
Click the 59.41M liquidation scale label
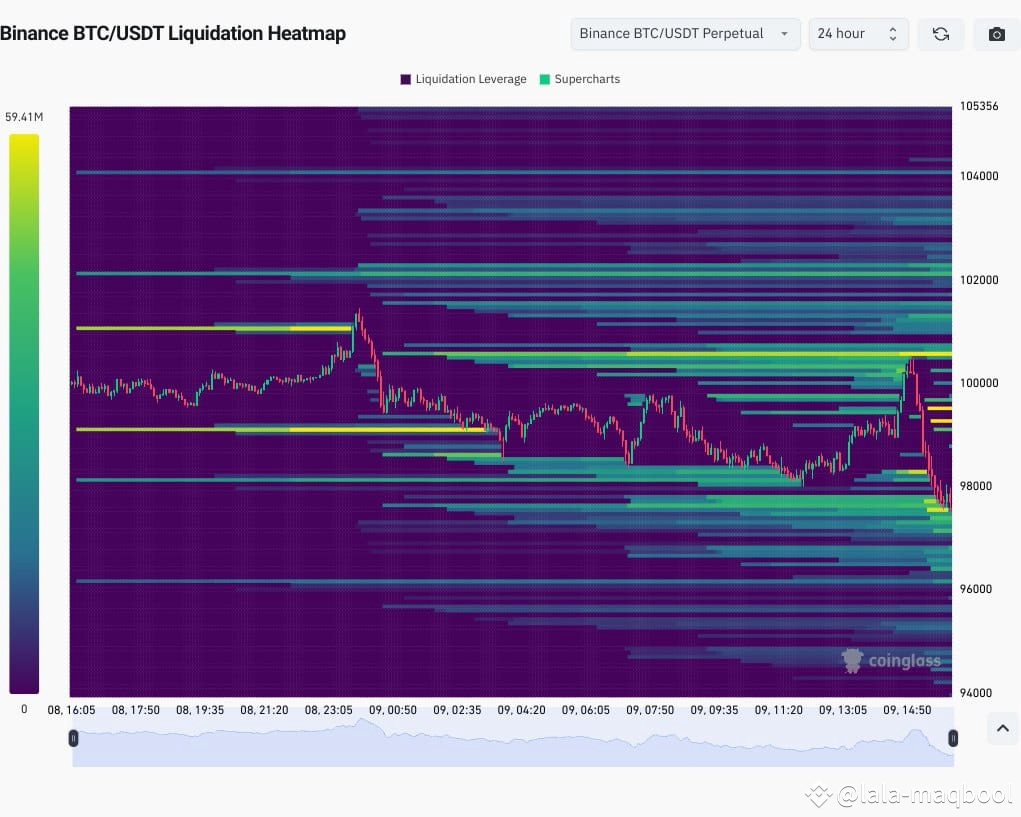tap(24, 116)
